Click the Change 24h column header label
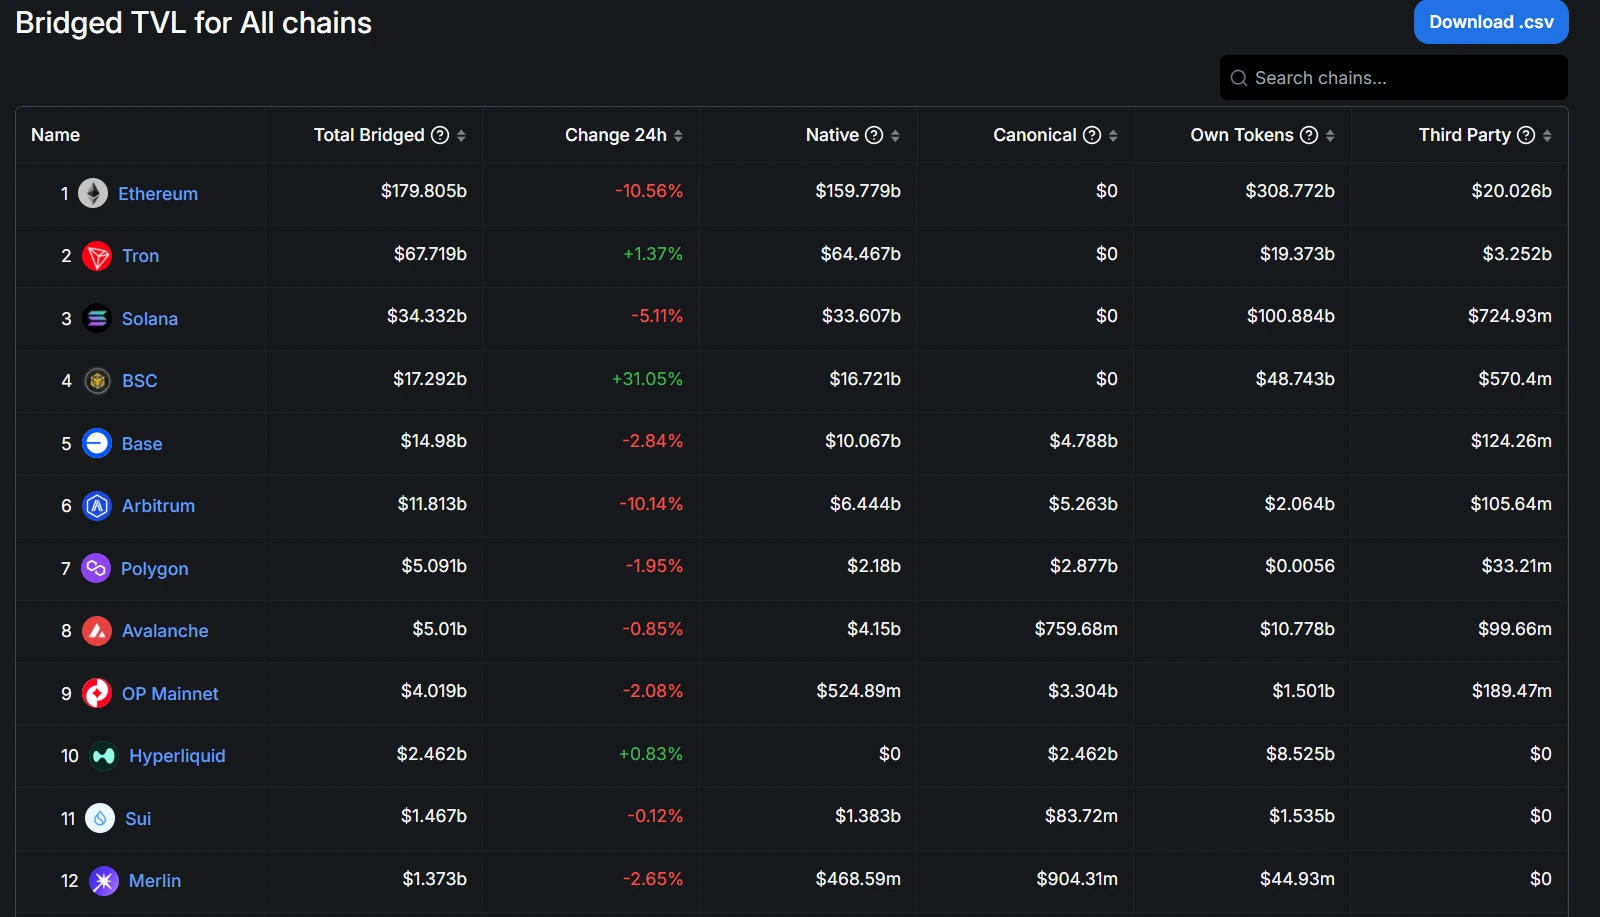 tap(615, 135)
